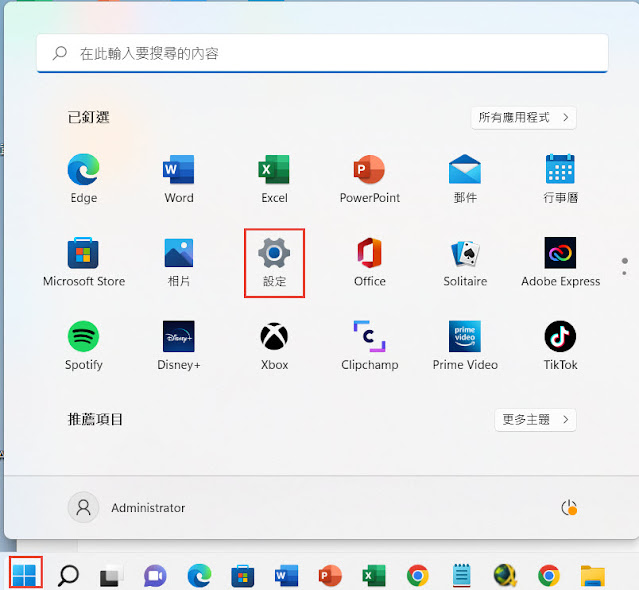Open Excel in the pinned apps
Image resolution: width=639 pixels, height=590 pixels.
click(274, 178)
